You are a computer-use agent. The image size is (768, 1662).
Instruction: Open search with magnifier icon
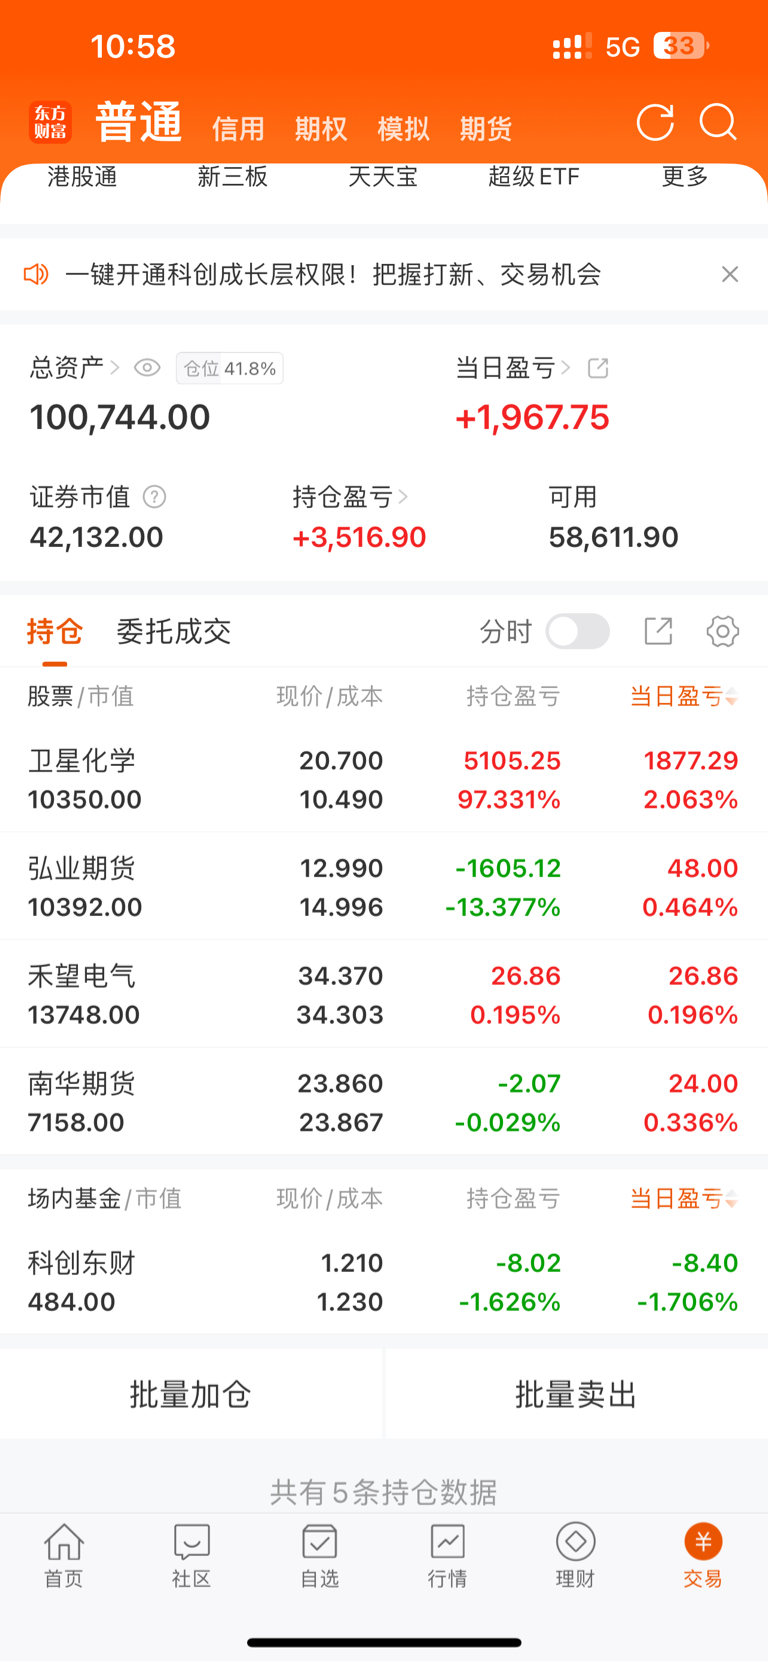(x=718, y=123)
